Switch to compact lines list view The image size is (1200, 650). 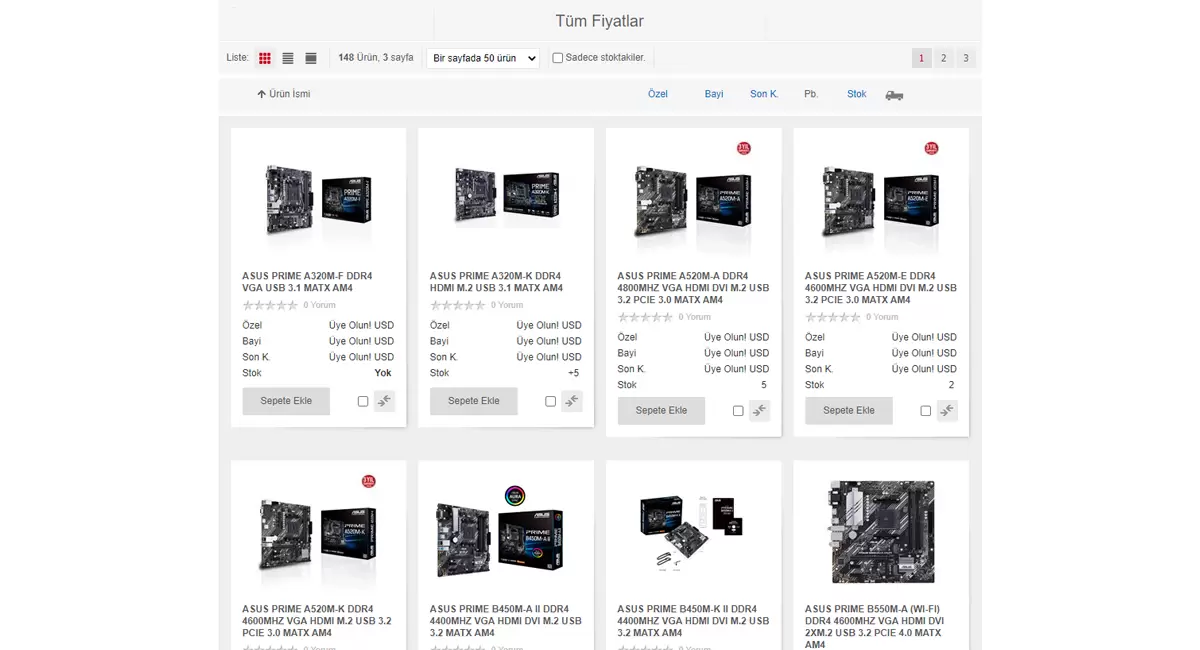pyautogui.click(x=288, y=58)
